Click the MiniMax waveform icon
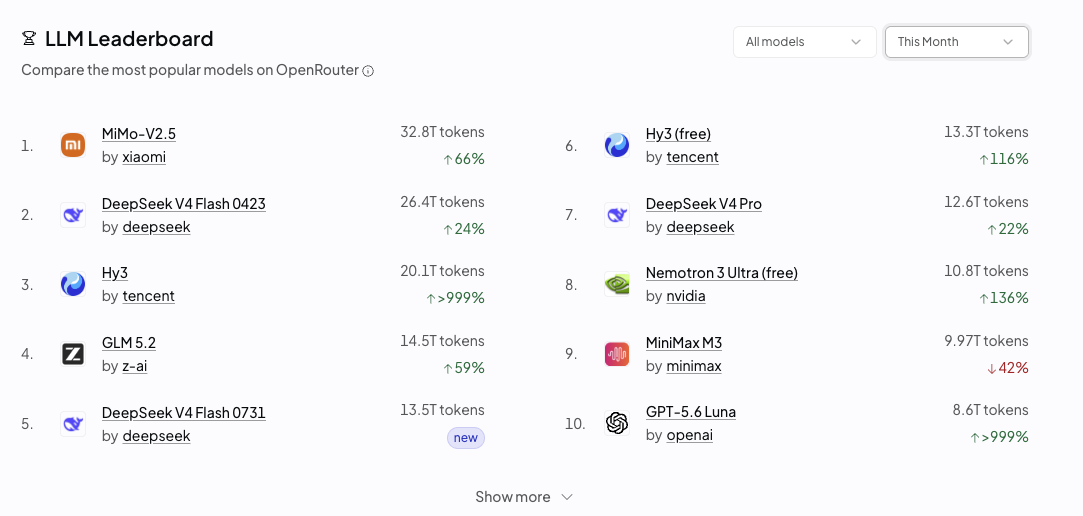 coord(617,354)
